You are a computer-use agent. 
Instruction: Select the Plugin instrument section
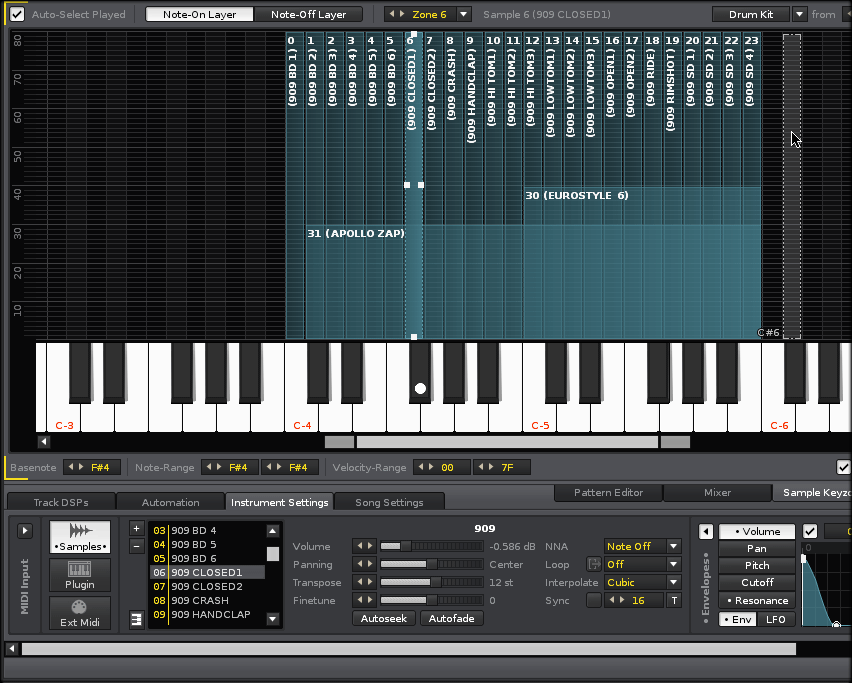[80, 575]
